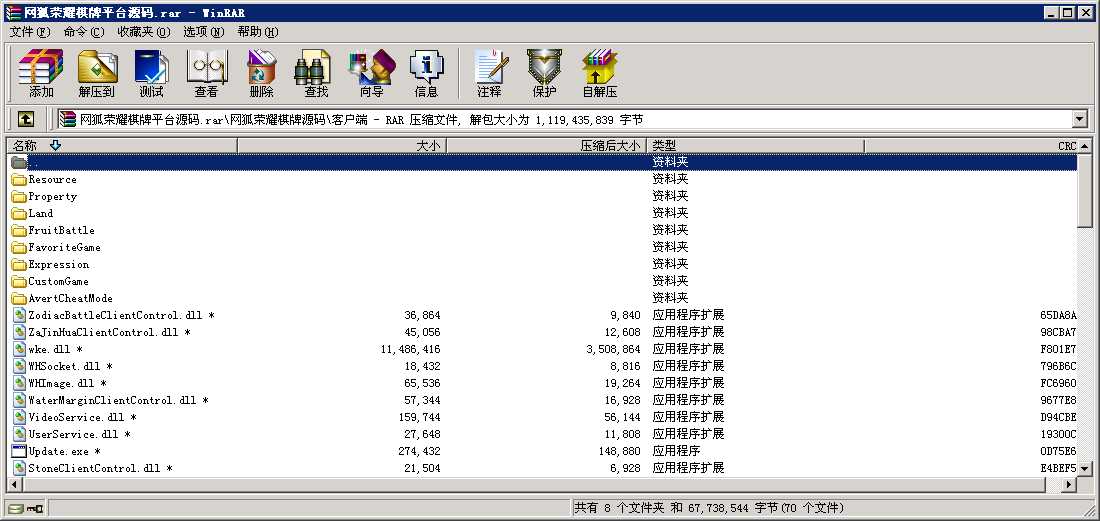Expand the address bar path dropdown
This screenshot has width=1100, height=521.
point(1080,120)
